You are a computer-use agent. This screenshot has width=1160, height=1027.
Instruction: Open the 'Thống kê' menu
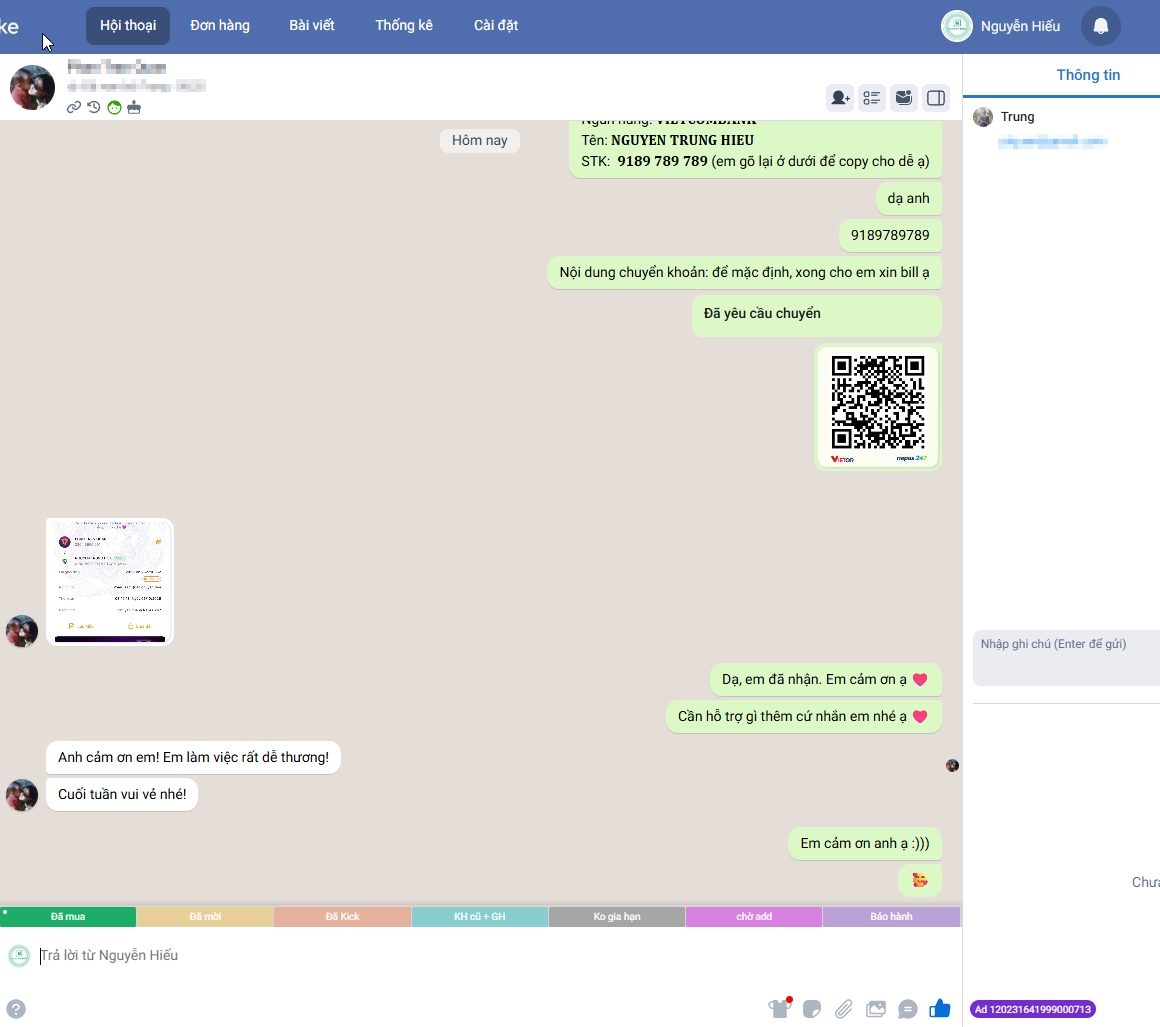[404, 26]
